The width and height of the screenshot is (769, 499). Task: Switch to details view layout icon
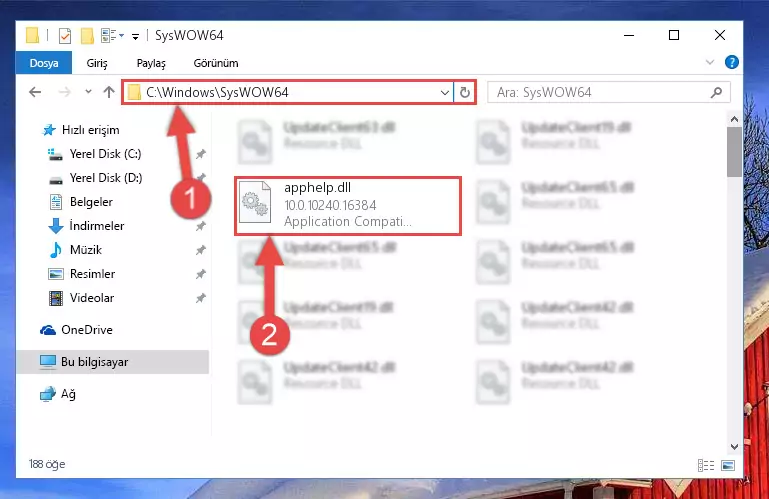coord(706,465)
